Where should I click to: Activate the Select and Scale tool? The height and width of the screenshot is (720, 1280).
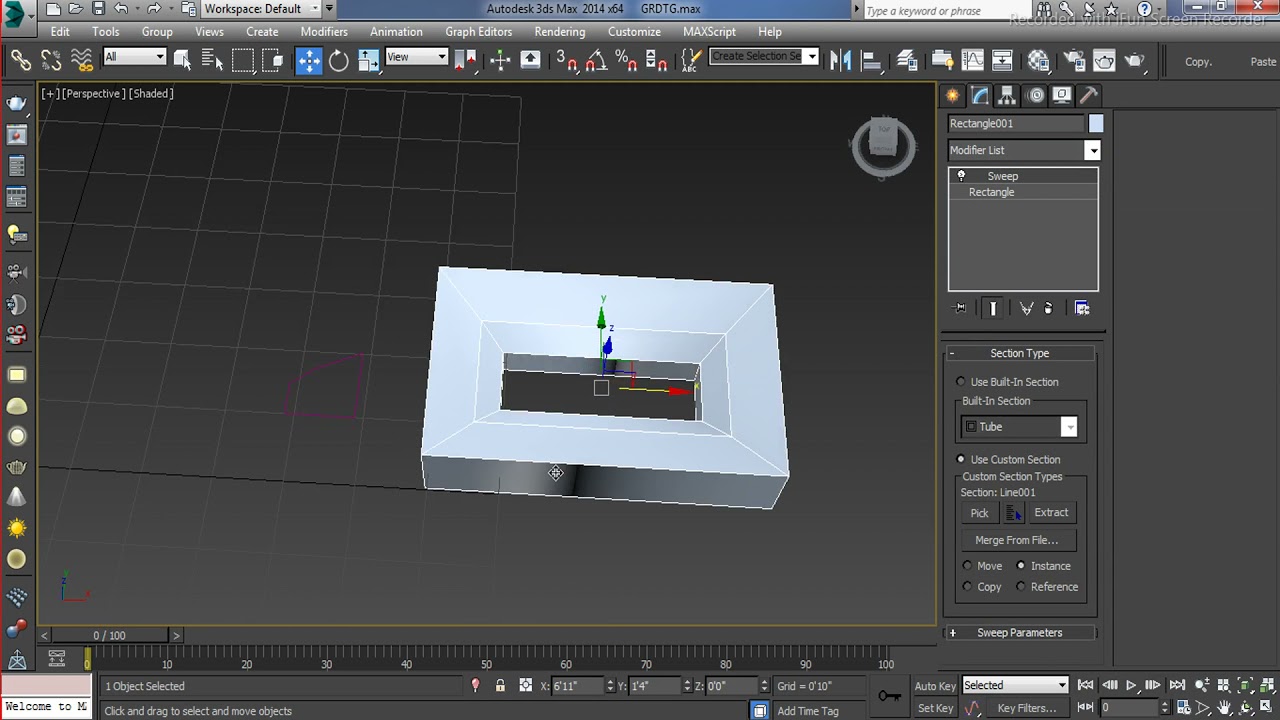369,60
